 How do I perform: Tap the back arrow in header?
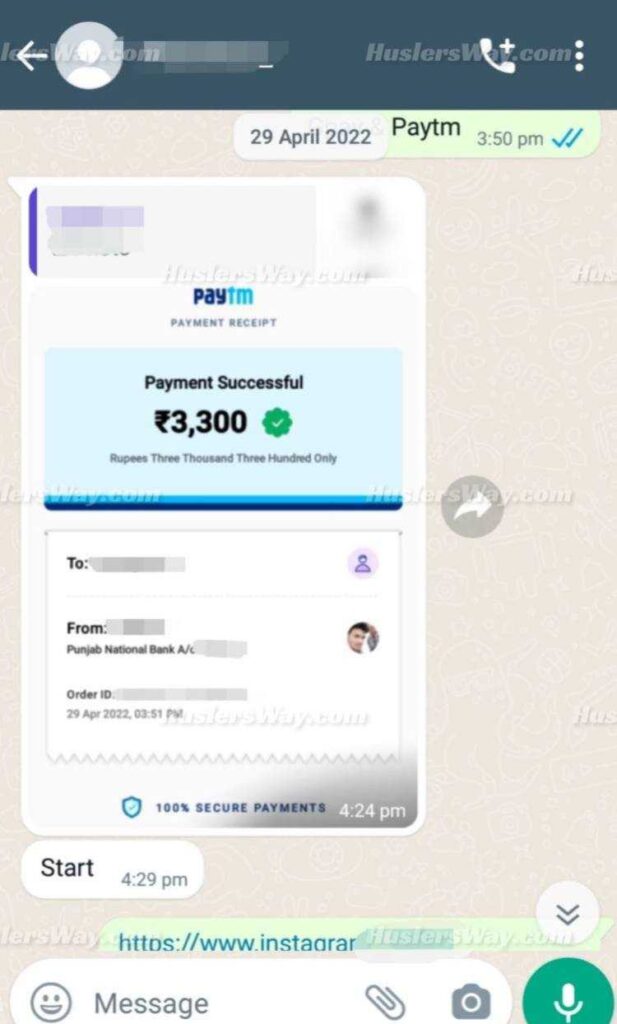coord(31,56)
